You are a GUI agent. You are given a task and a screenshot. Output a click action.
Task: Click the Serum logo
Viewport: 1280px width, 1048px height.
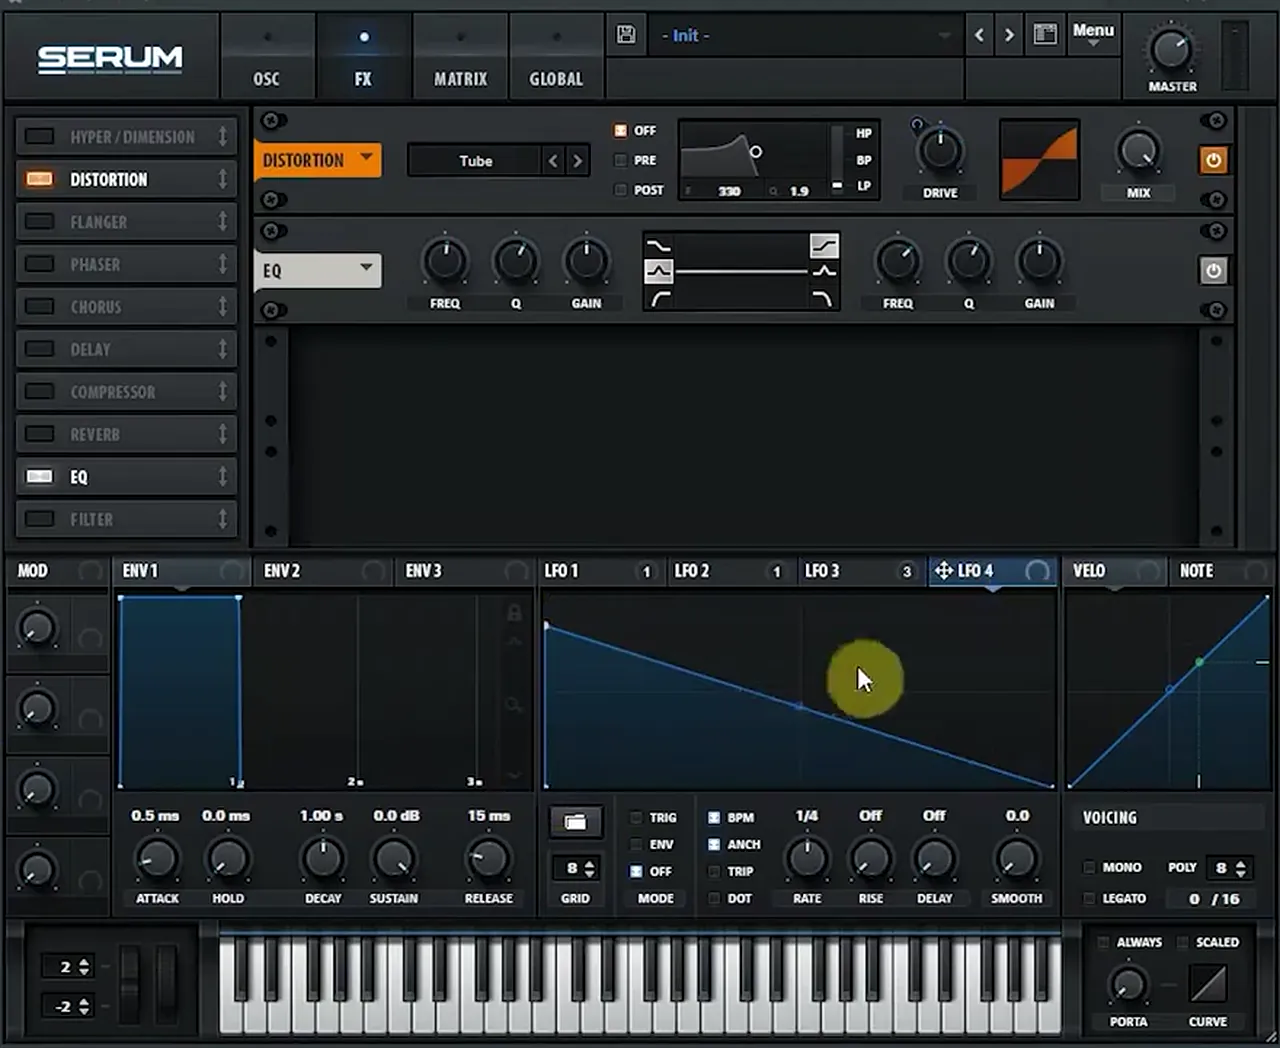(110, 59)
